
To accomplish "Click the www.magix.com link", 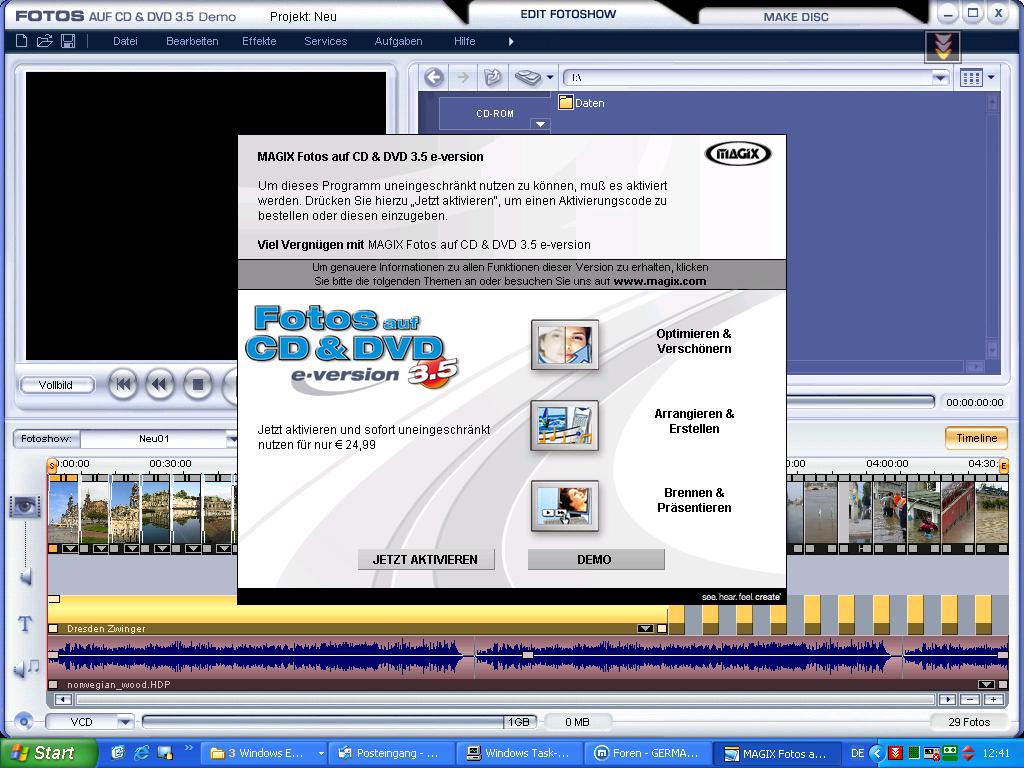I will pyautogui.click(x=660, y=281).
